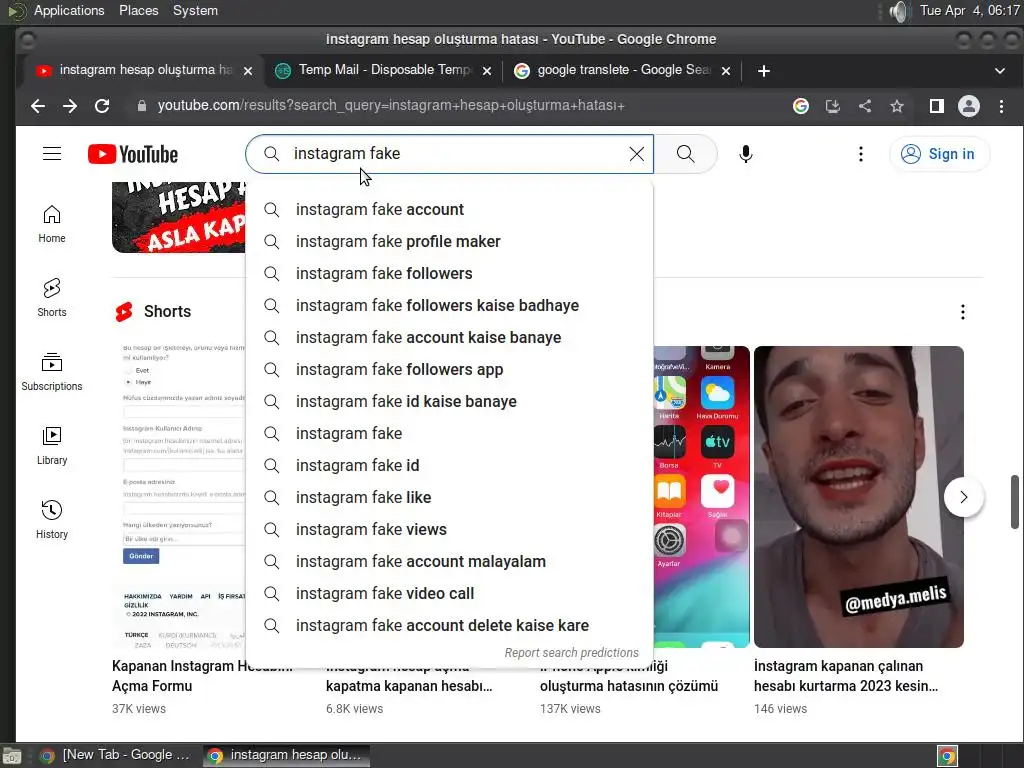Image resolution: width=1024 pixels, height=768 pixels.
Task: Bookmark this page with the star icon
Action: 897,106
